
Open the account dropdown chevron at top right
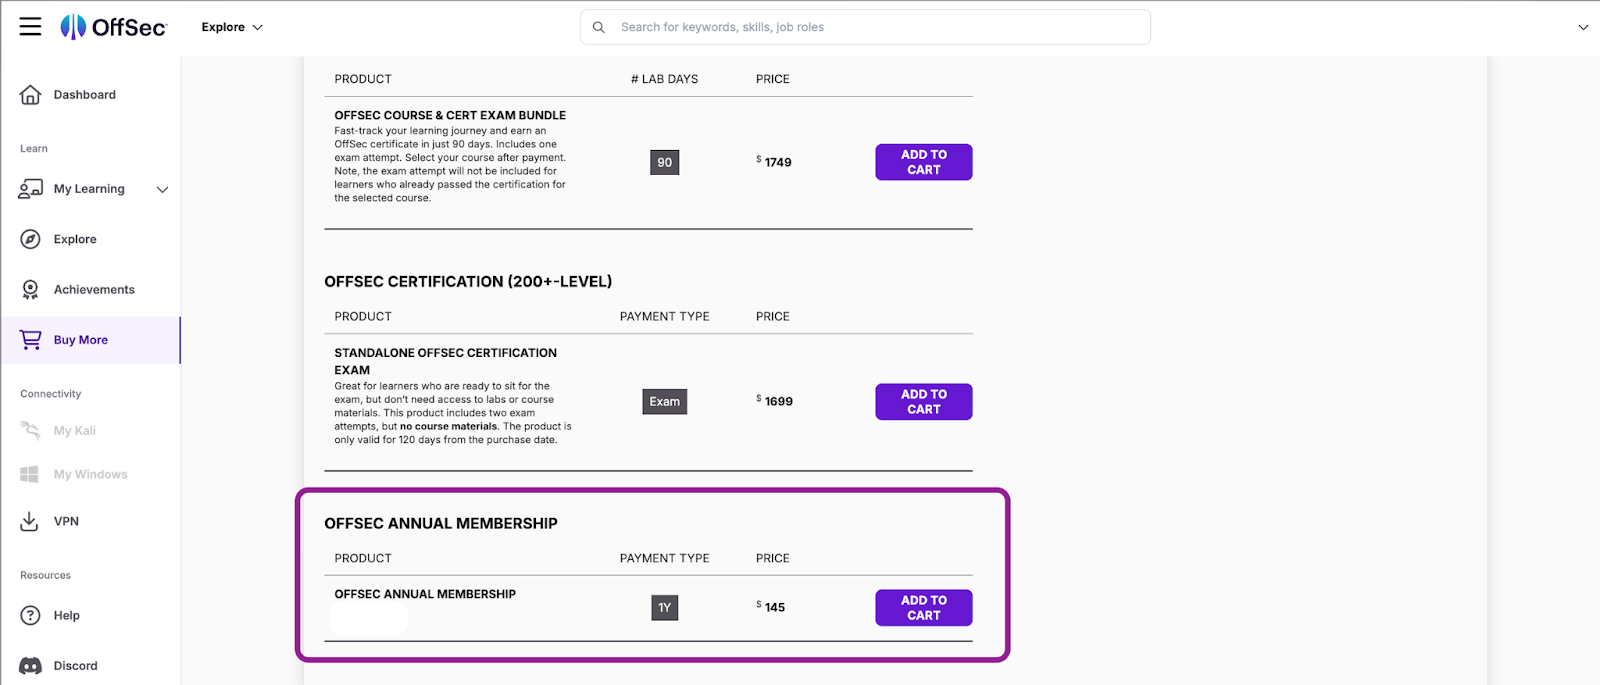[x=1583, y=27]
